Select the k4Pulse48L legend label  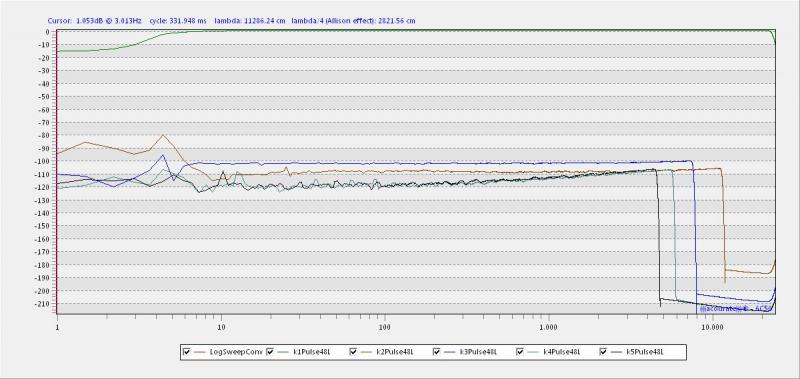point(563,352)
